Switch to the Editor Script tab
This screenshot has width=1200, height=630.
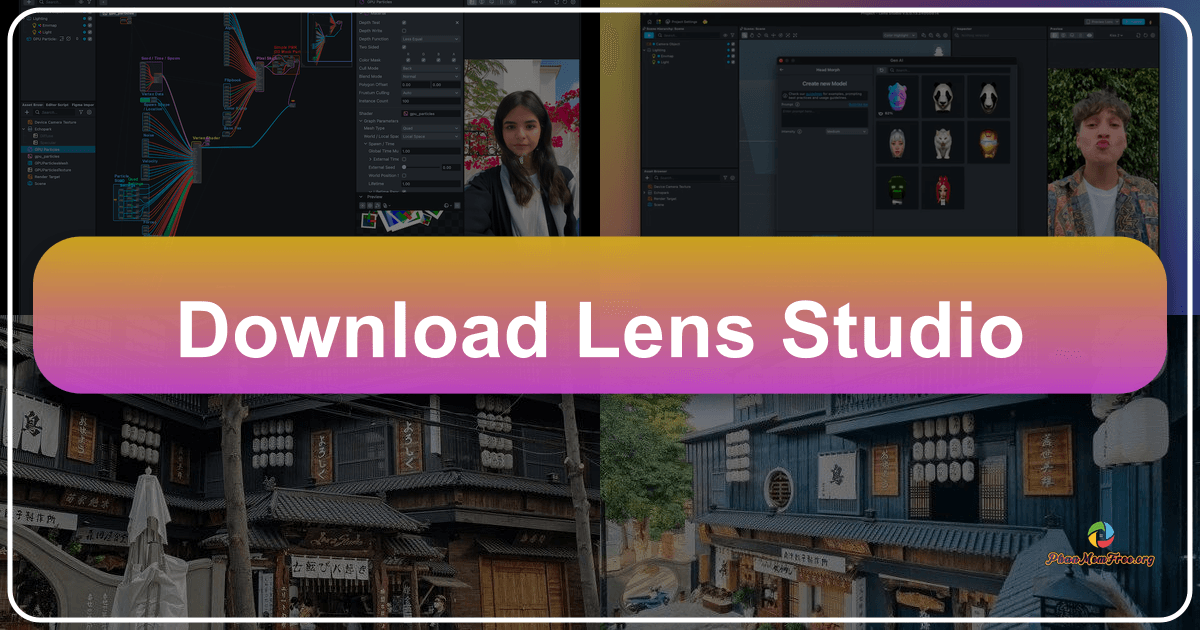pyautogui.click(x=56, y=105)
